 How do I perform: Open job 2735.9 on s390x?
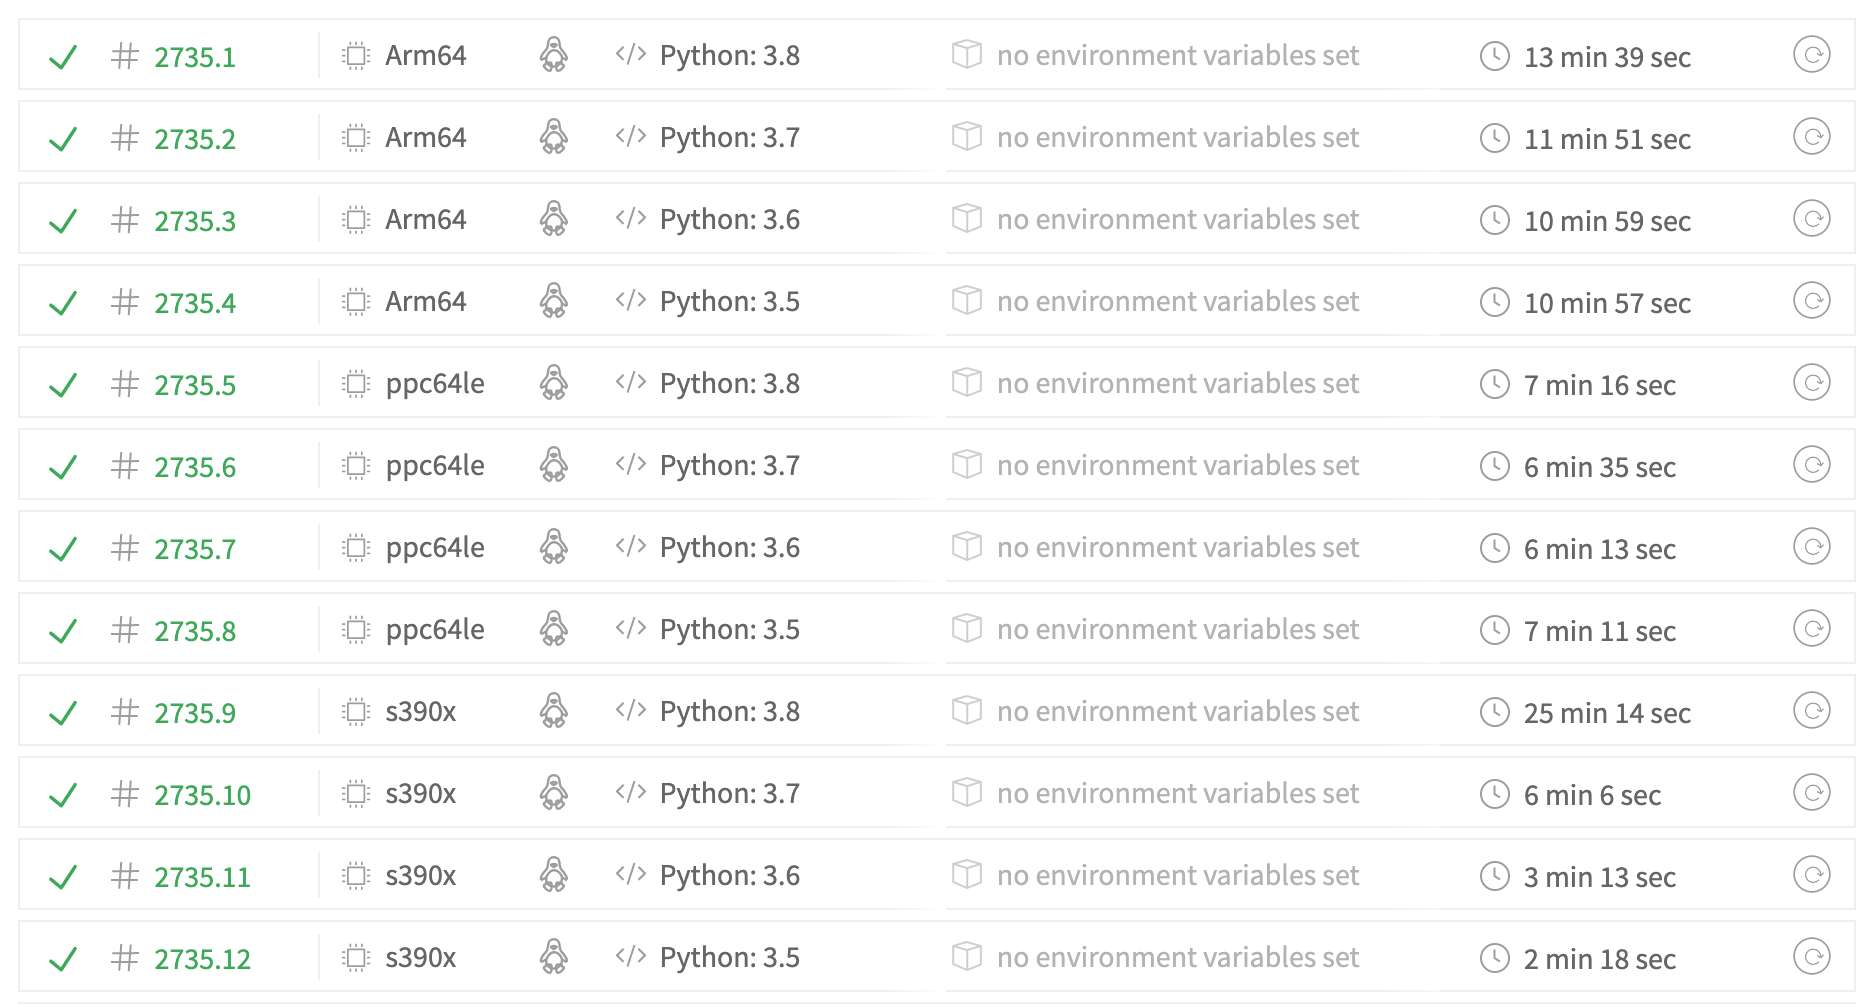coord(195,713)
